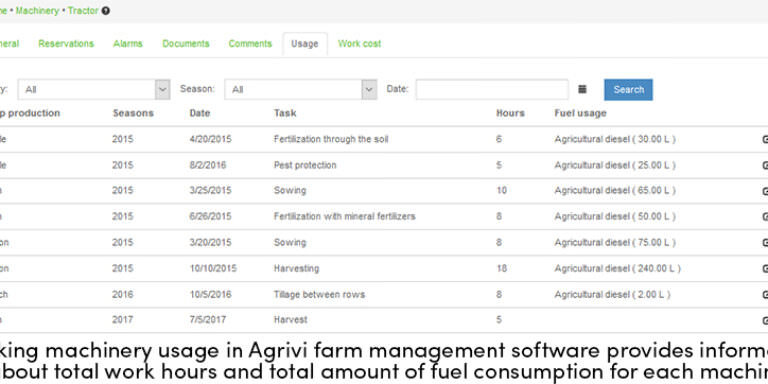Click the 18 hours value
Viewport: 768px width, 384px height.
click(x=502, y=268)
